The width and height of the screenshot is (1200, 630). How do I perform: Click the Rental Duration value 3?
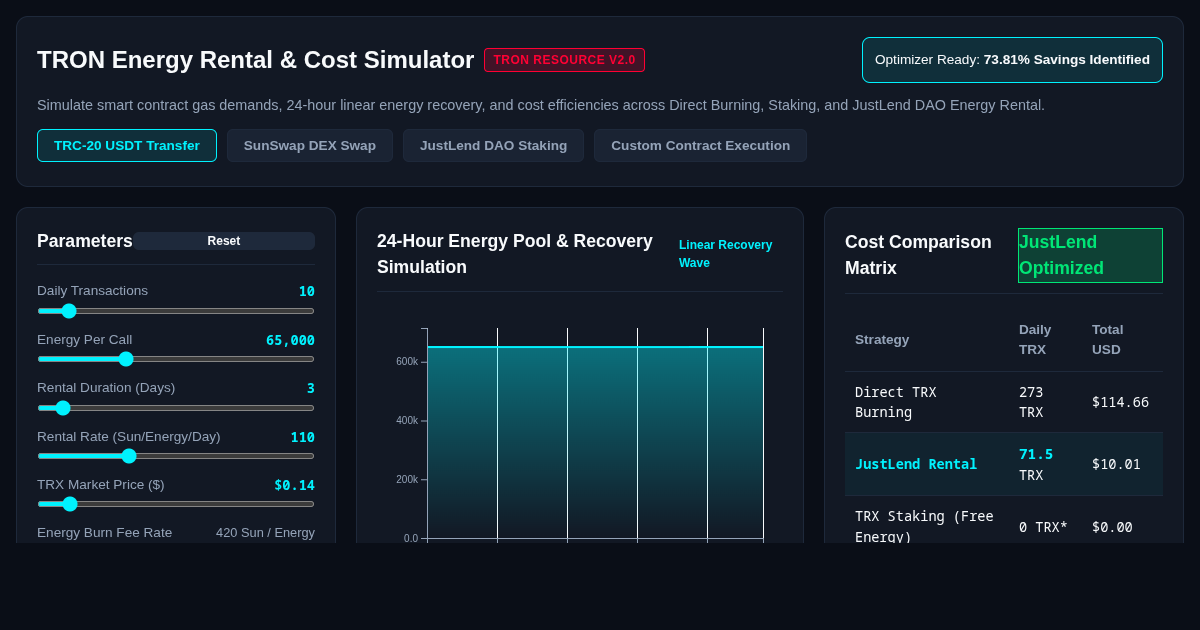[x=311, y=388]
